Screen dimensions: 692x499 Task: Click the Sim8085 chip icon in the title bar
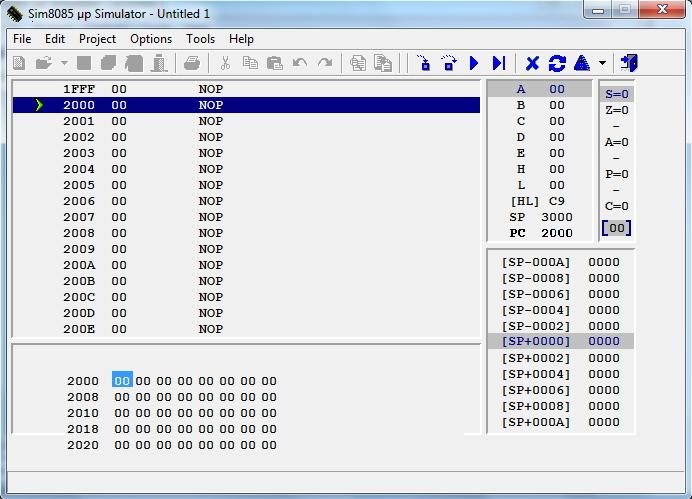(x=15, y=14)
